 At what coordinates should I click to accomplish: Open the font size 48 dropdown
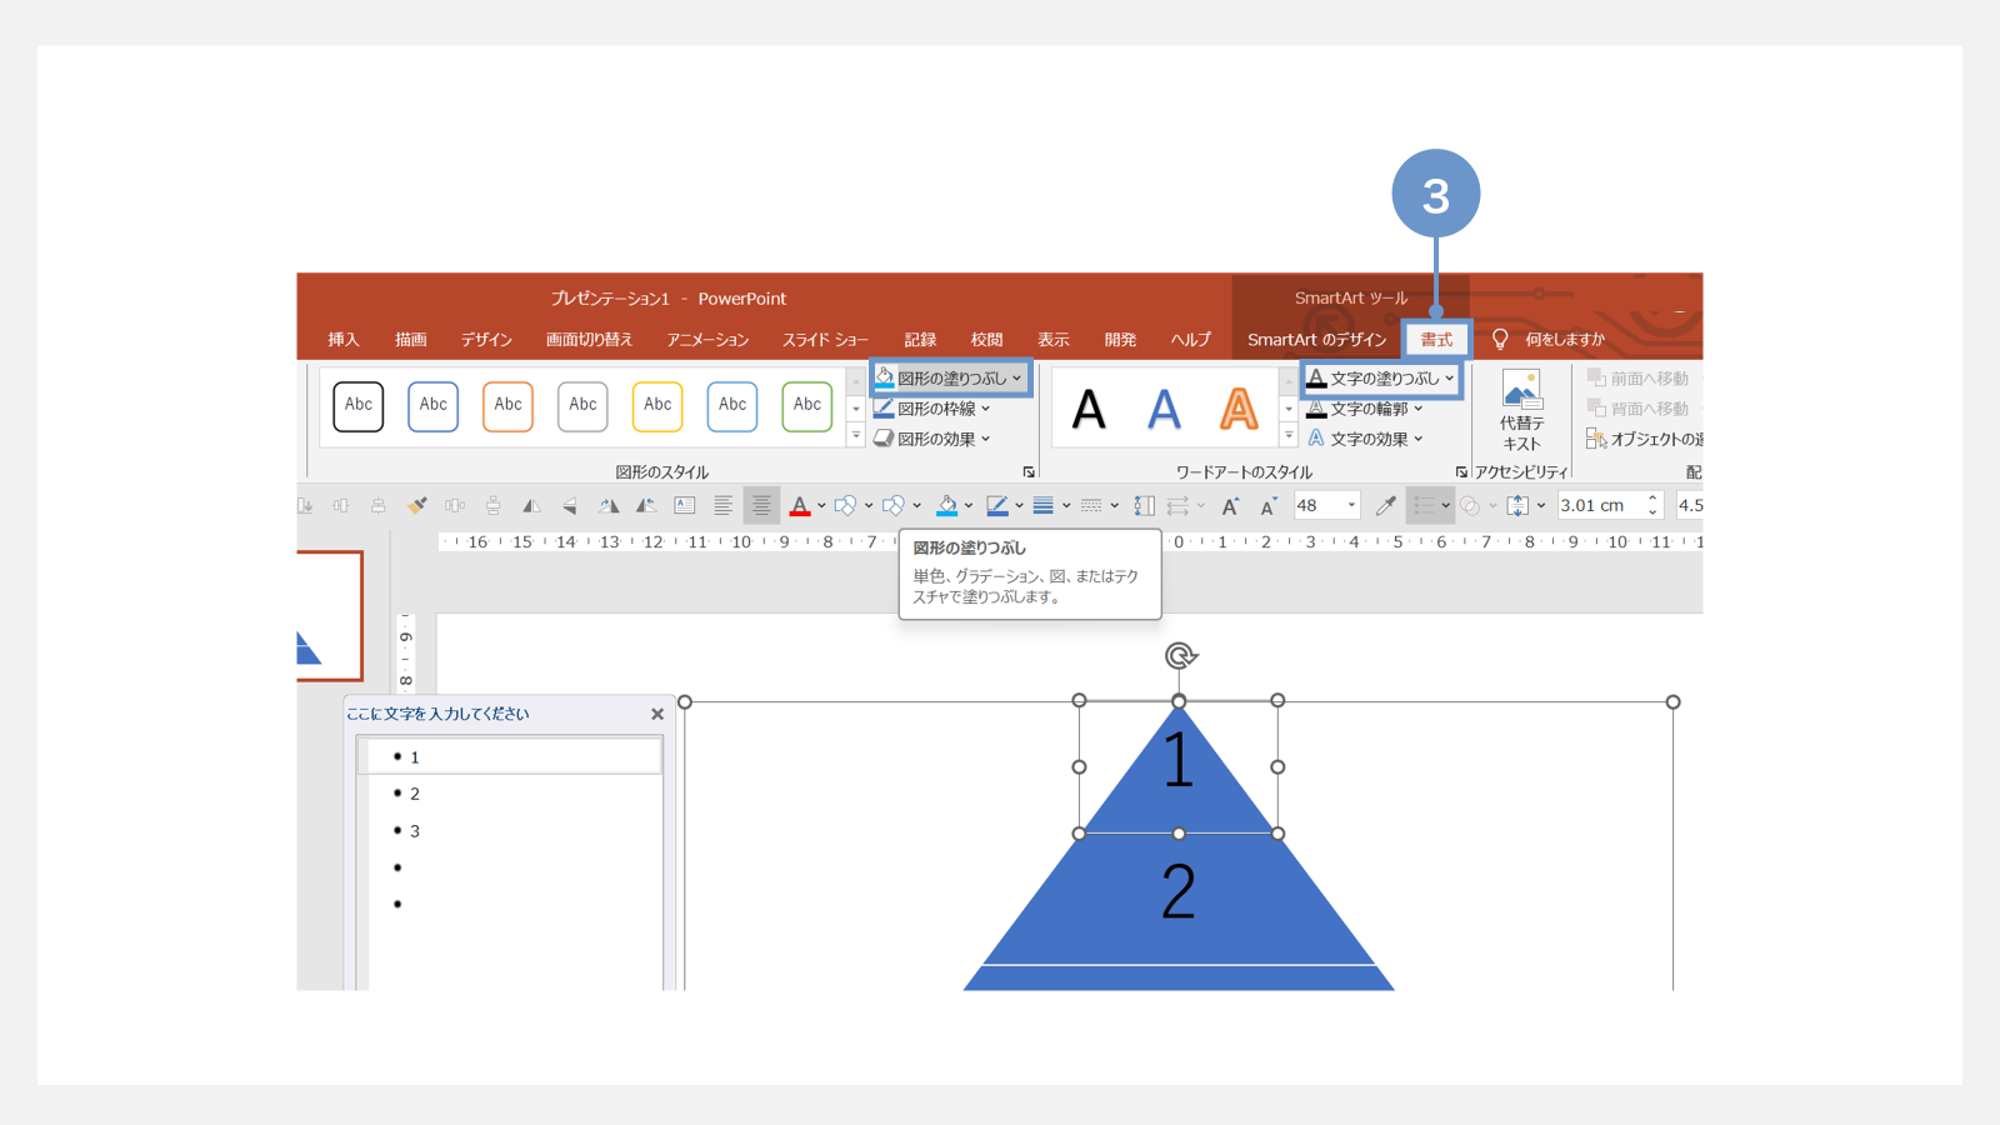click(x=1351, y=506)
